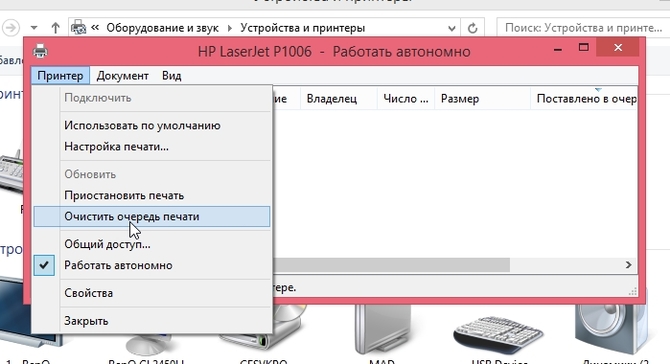
Task: Click the Explorer forward arrow
Action: pyautogui.click(x=11, y=28)
